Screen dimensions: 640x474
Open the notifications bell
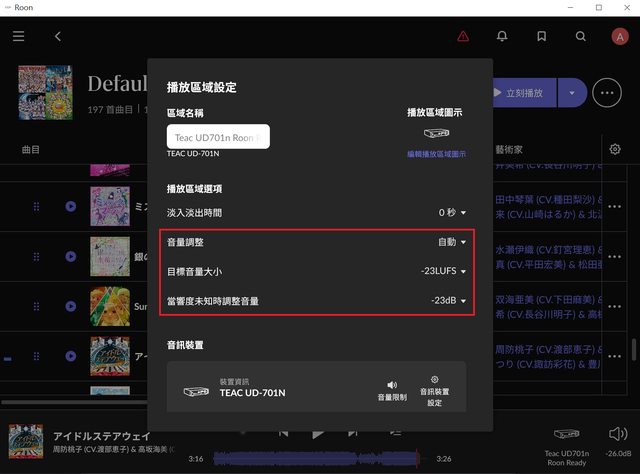point(502,36)
